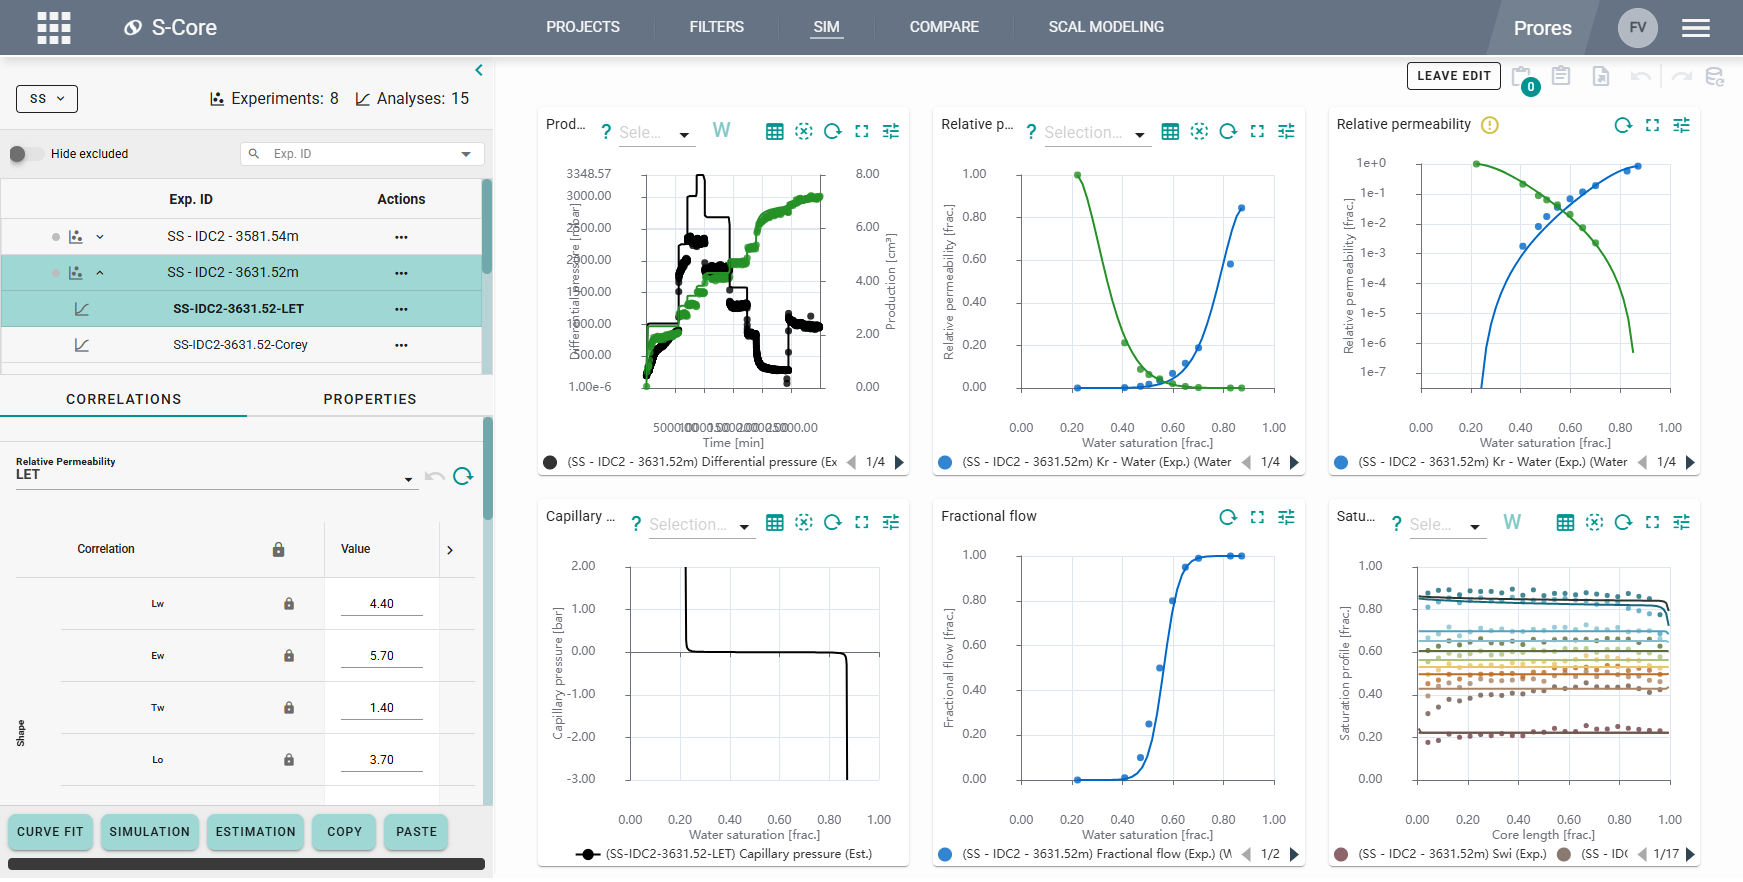Screen dimensions: 1743x882
Task: Open the SCAL MODELING menu
Action: [x=1106, y=27]
